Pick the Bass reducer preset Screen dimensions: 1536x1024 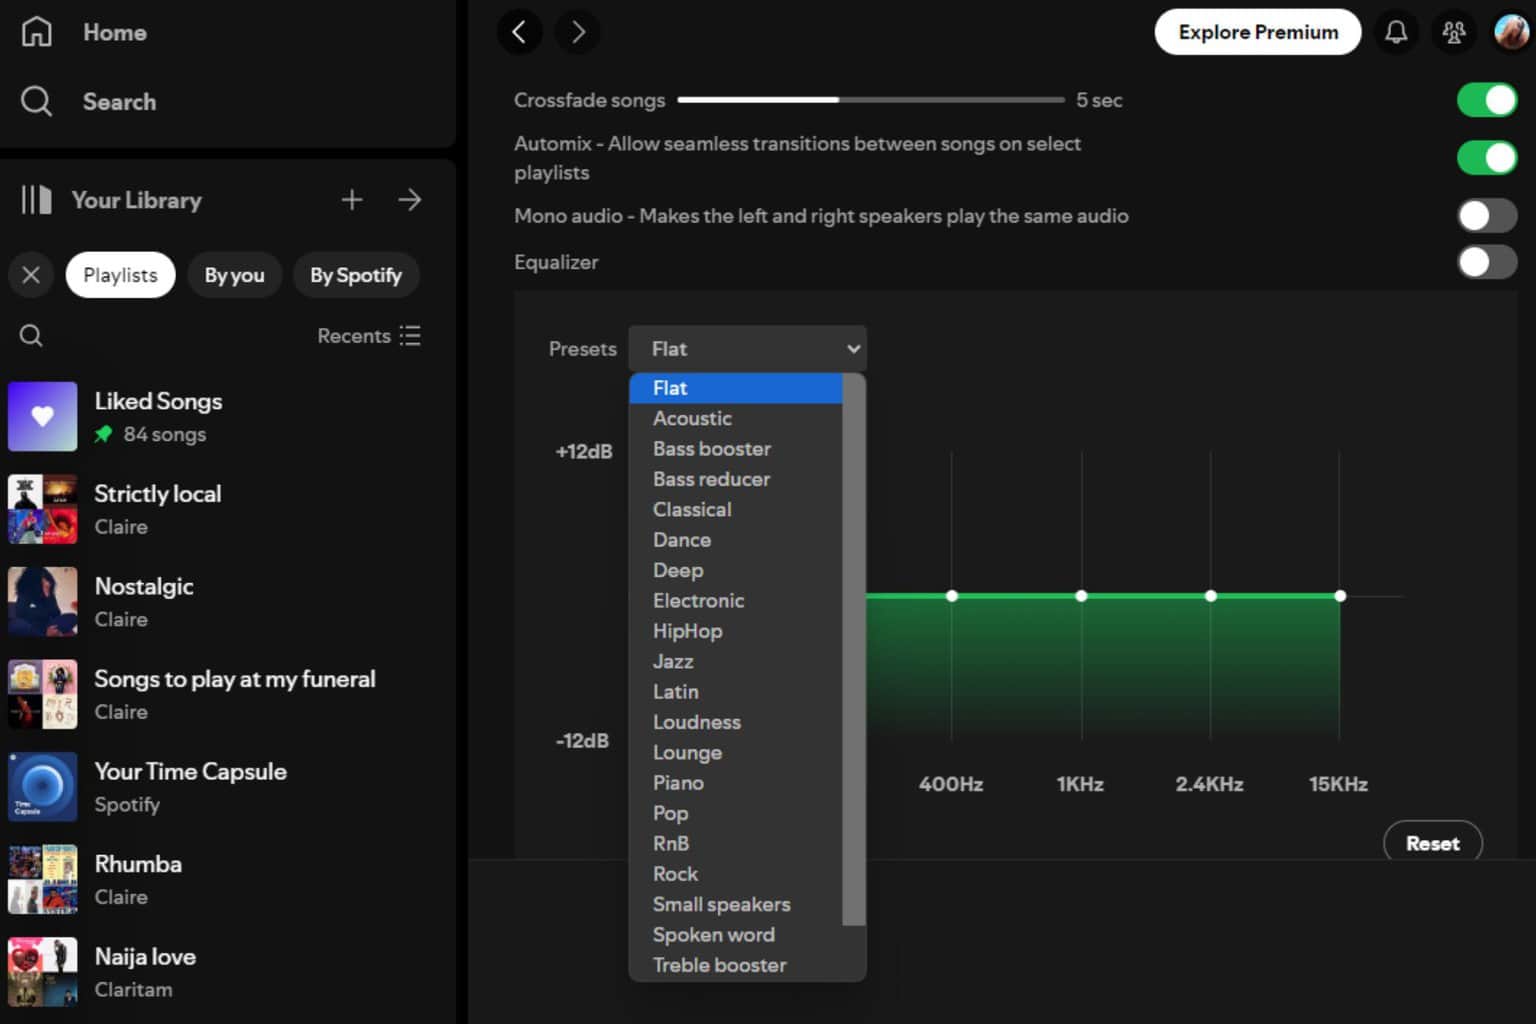click(736, 479)
